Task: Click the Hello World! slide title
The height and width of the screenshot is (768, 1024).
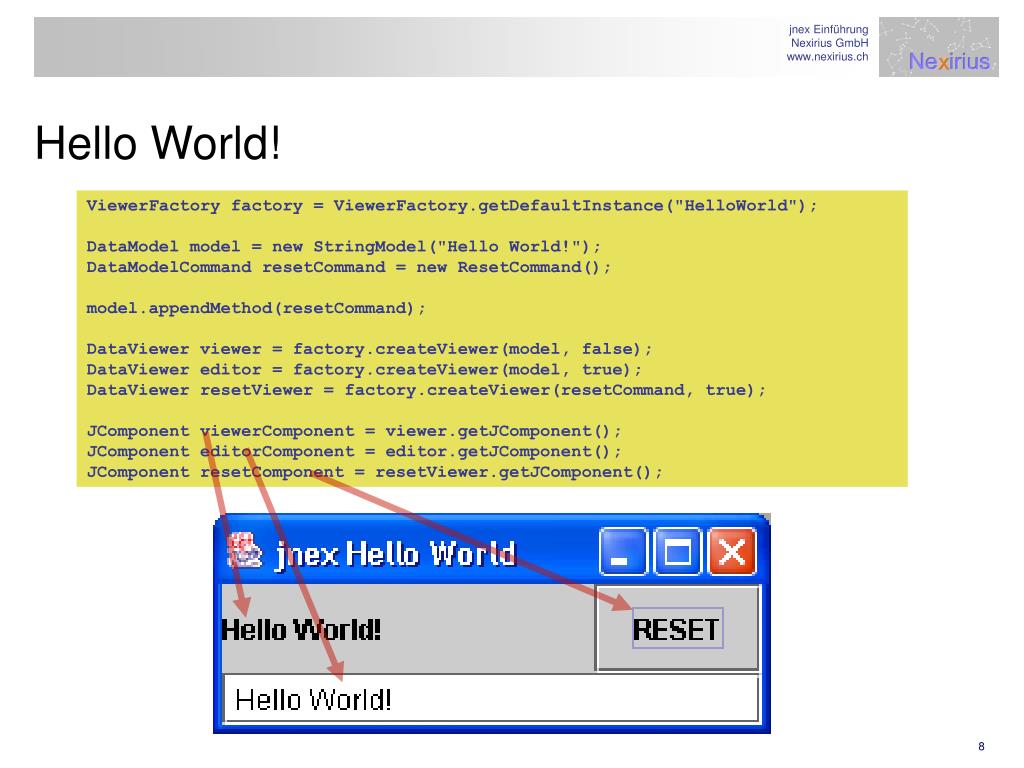Action: pos(158,143)
